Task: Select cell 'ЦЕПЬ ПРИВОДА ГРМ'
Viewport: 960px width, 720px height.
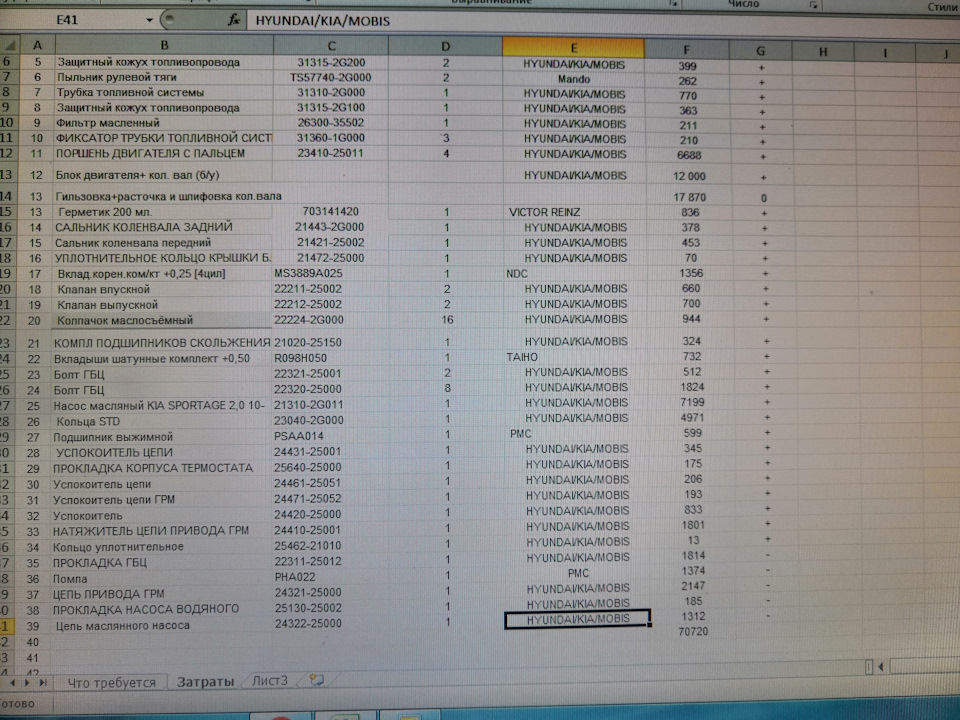Action: 162,593
